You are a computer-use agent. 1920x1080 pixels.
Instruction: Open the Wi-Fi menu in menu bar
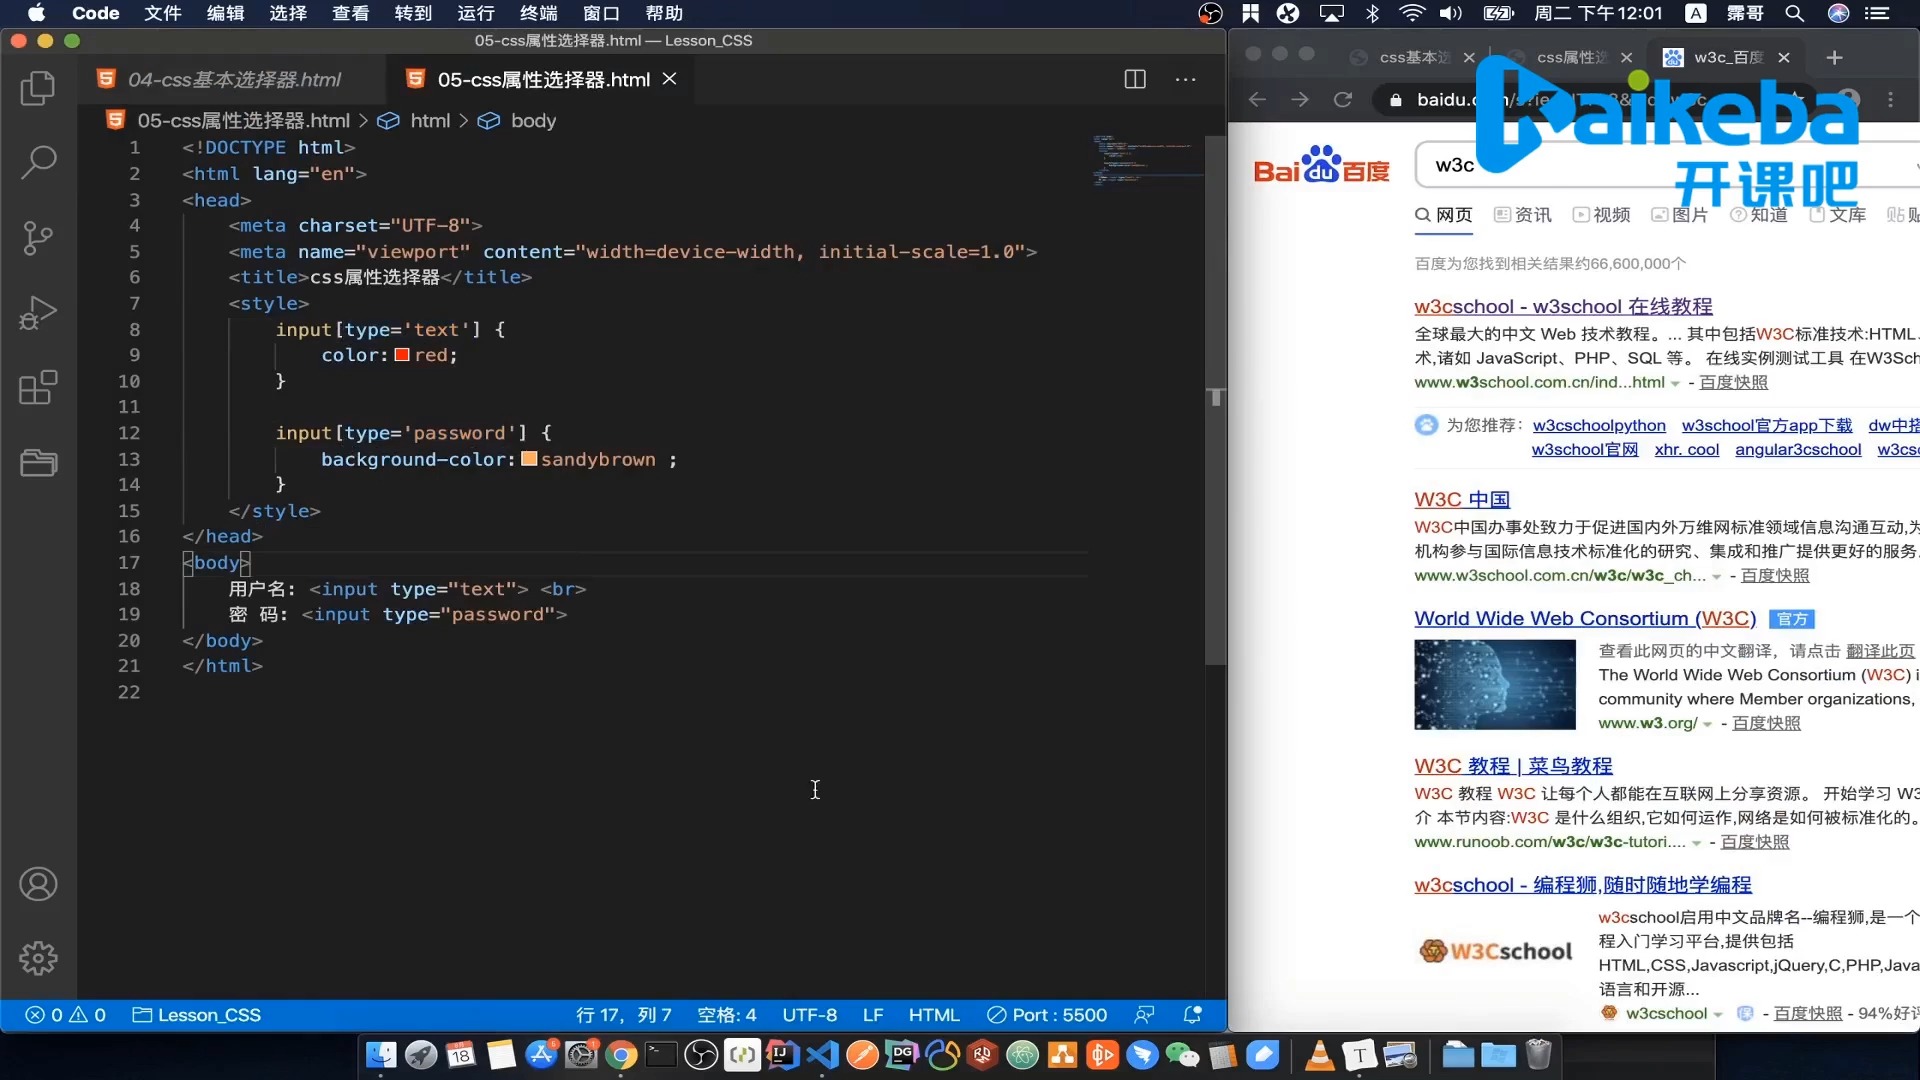(1411, 13)
